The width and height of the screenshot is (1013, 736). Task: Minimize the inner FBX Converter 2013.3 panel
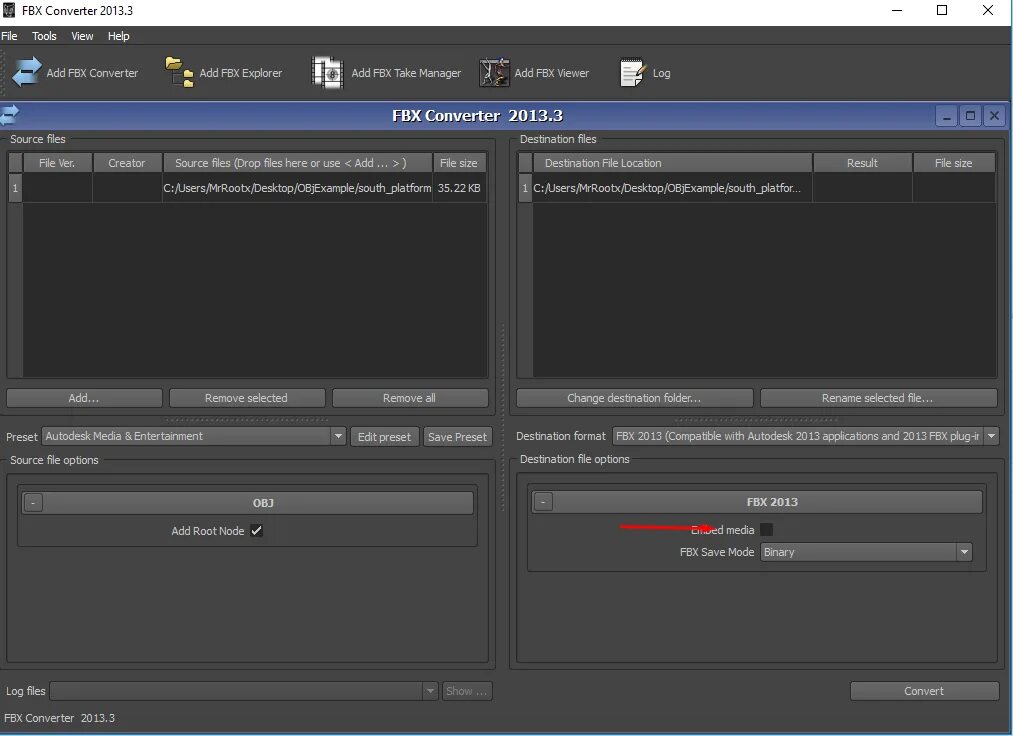[x=946, y=116]
